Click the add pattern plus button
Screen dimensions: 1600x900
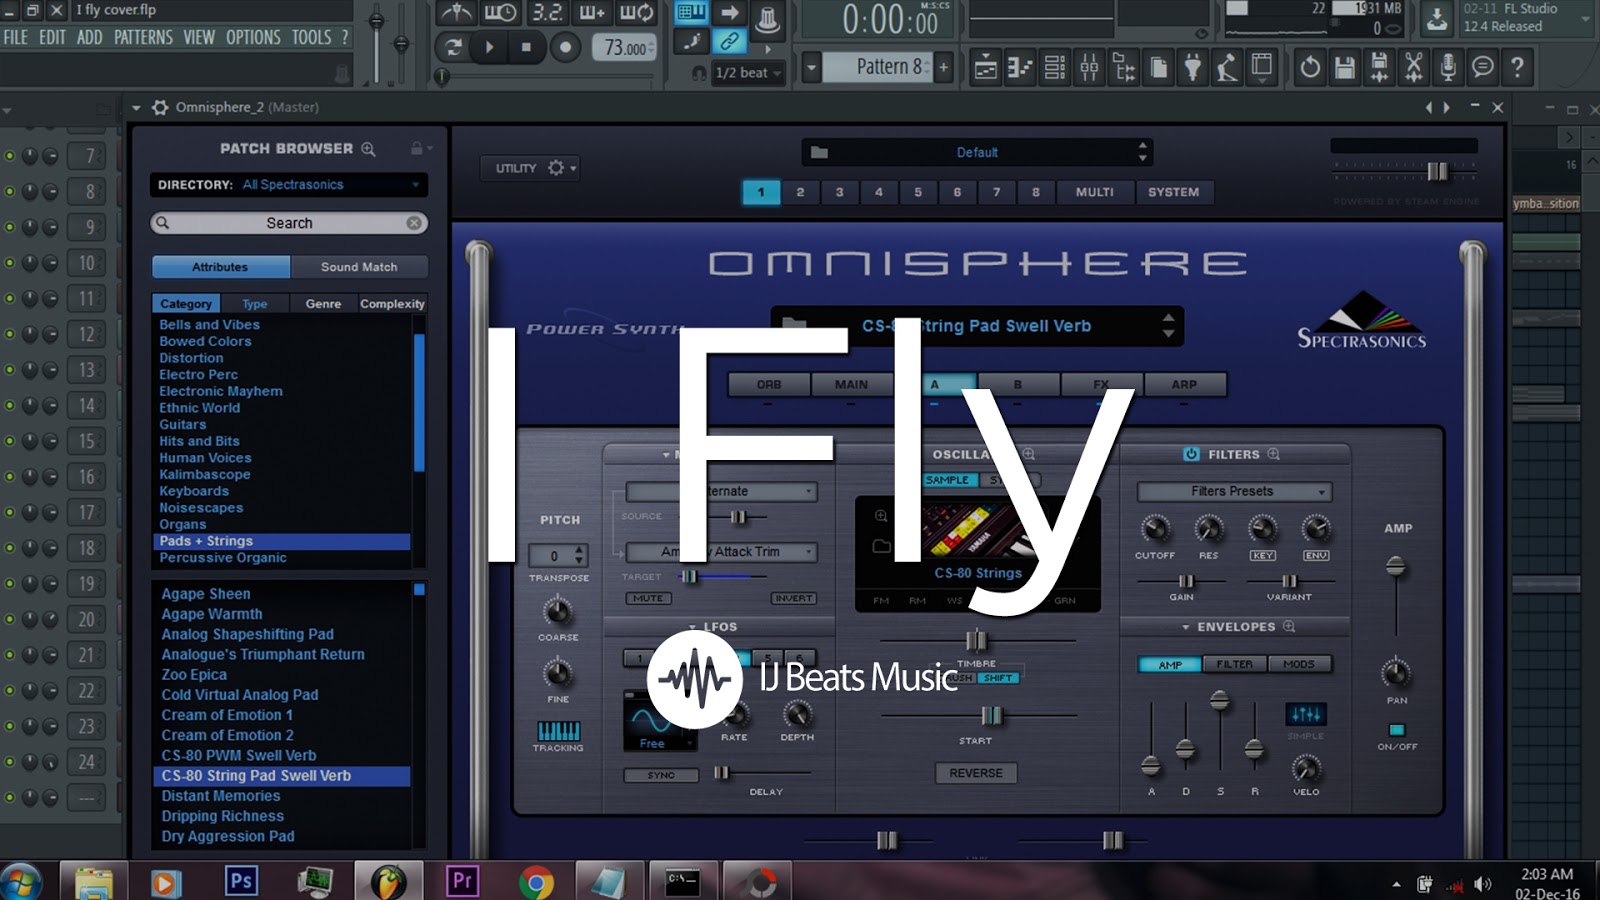pyautogui.click(x=943, y=68)
